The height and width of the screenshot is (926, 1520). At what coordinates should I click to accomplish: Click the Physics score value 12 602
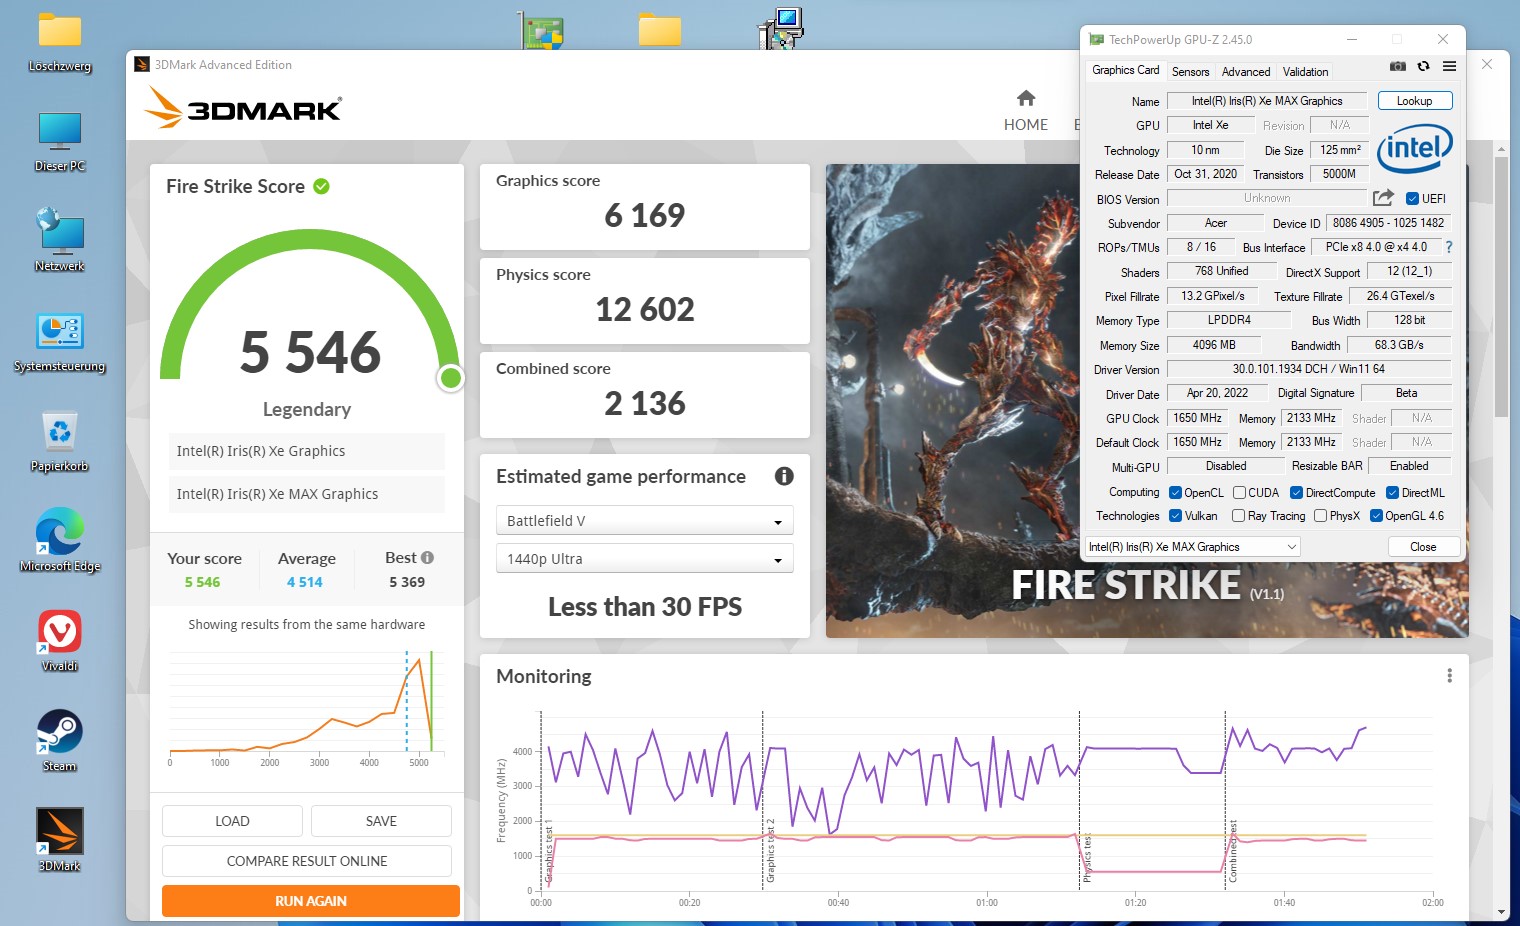tap(645, 309)
